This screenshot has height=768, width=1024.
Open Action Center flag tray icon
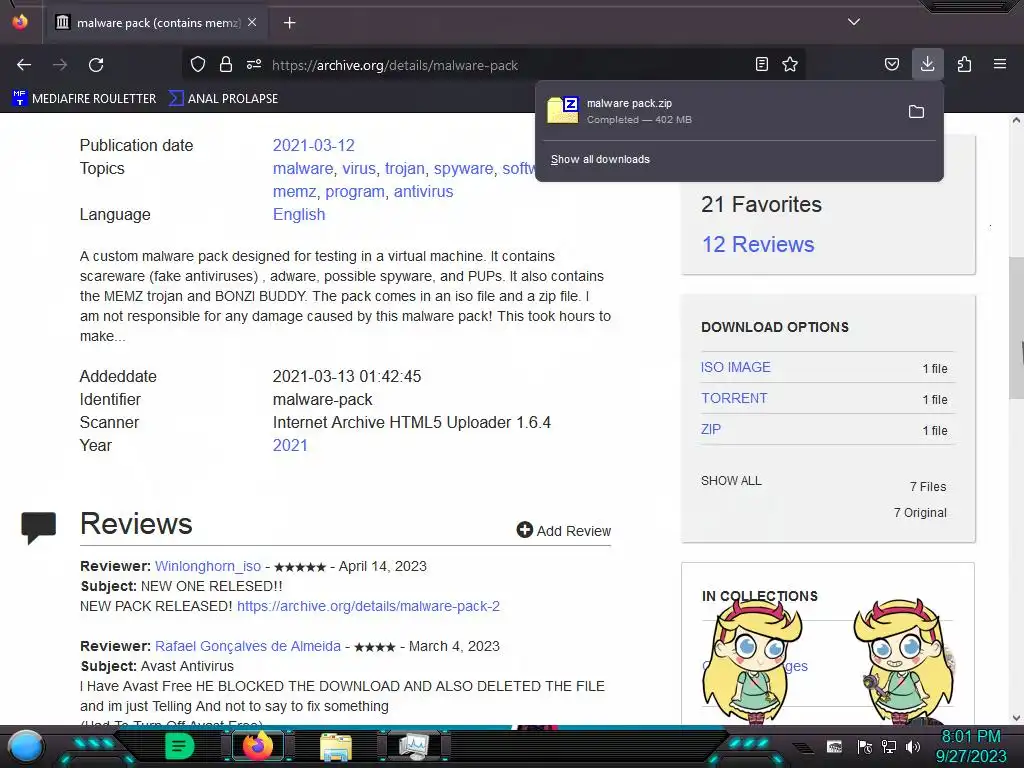(865, 746)
